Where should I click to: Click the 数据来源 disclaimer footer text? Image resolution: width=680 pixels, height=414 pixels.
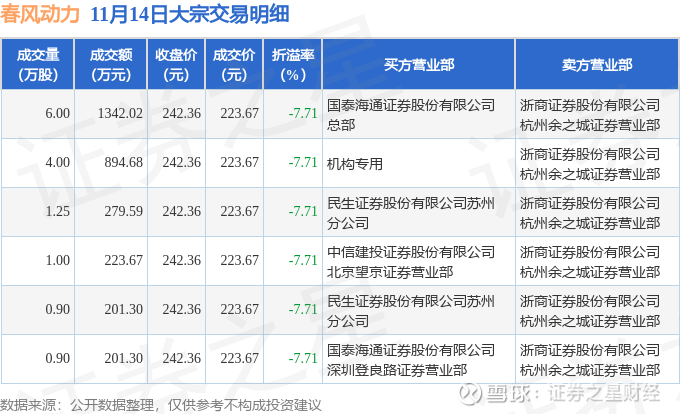[160, 405]
